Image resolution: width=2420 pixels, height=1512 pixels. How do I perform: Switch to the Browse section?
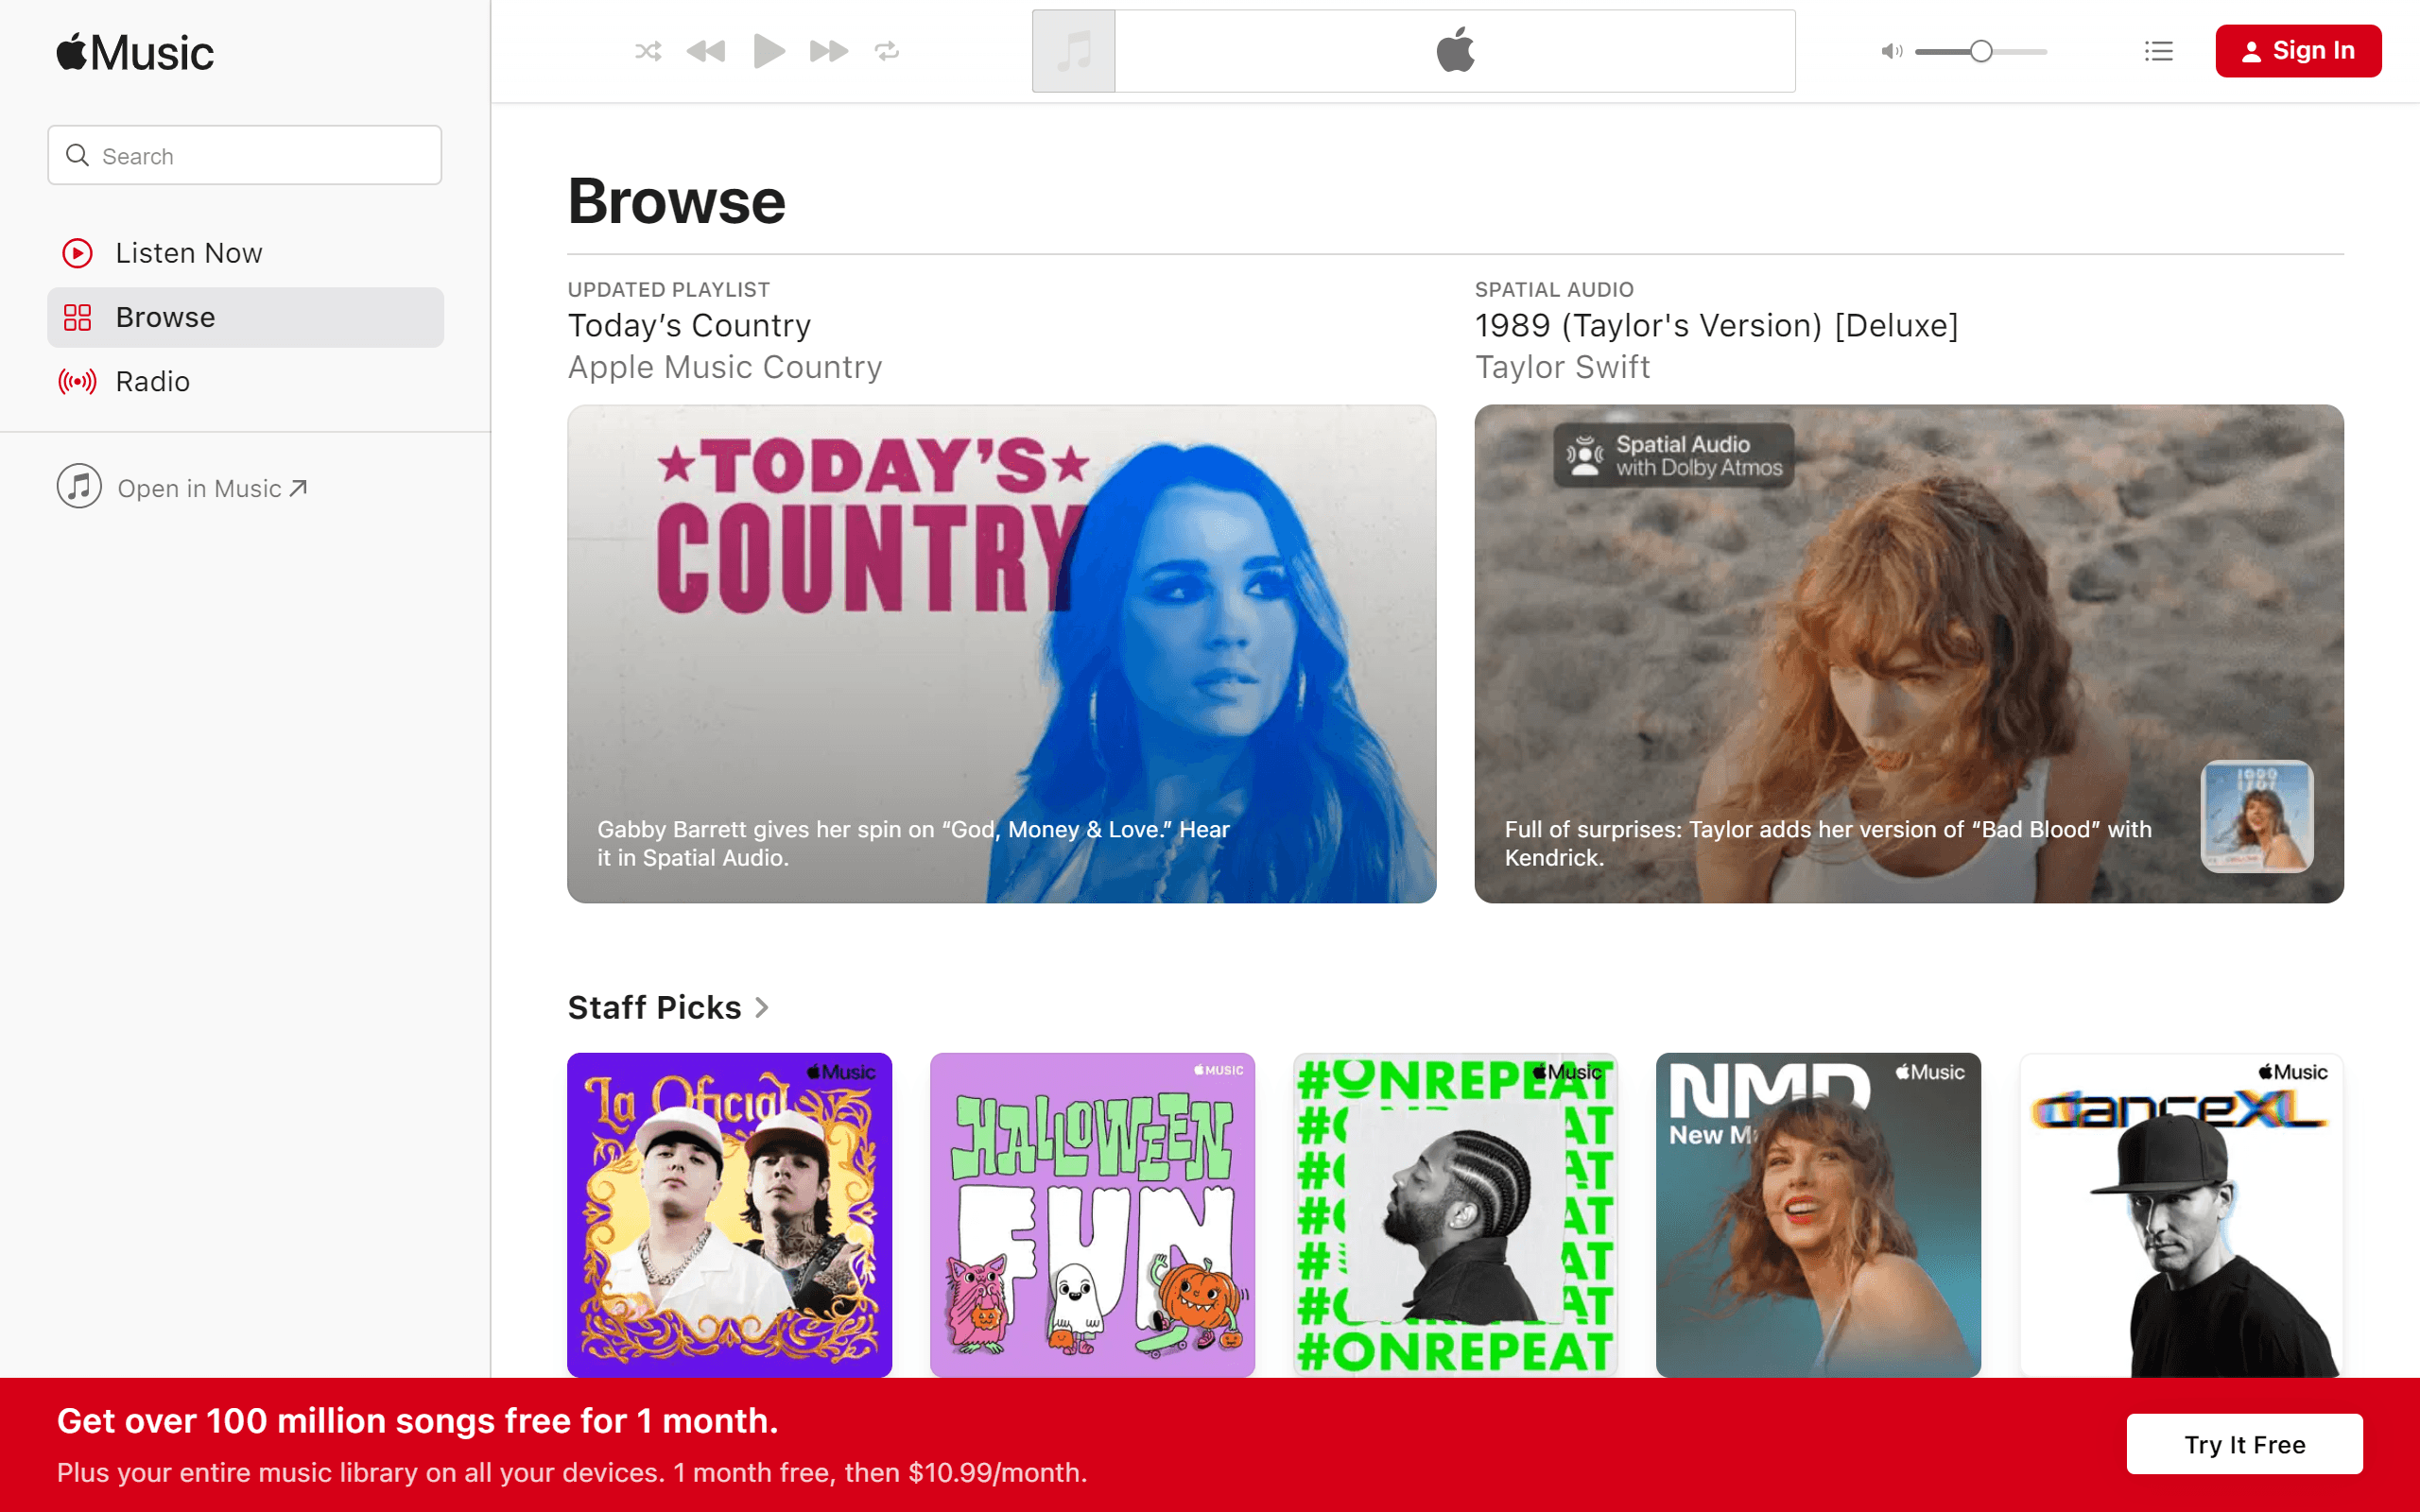coord(166,317)
